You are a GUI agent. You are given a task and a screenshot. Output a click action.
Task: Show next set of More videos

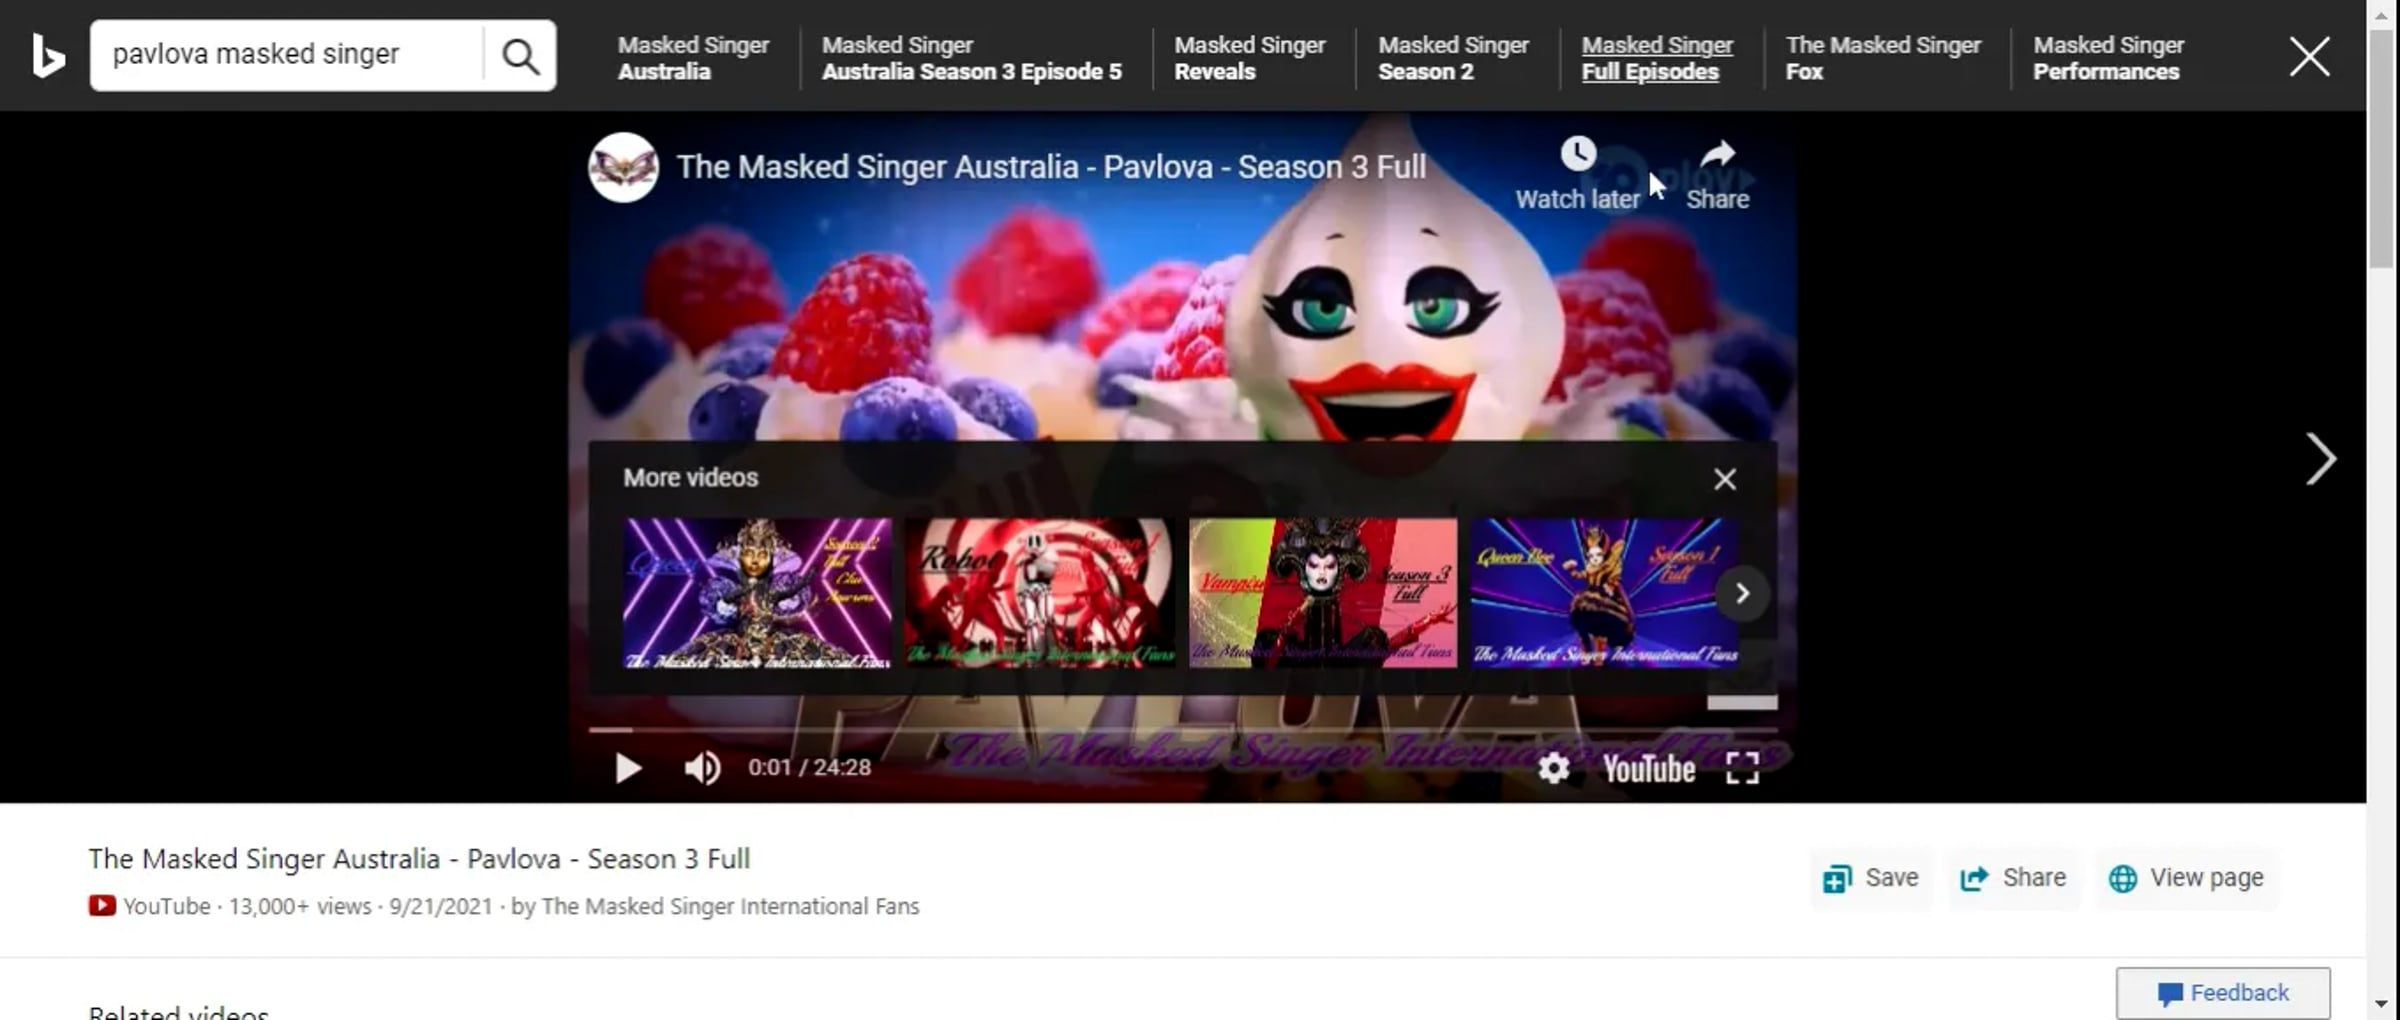click(1742, 593)
